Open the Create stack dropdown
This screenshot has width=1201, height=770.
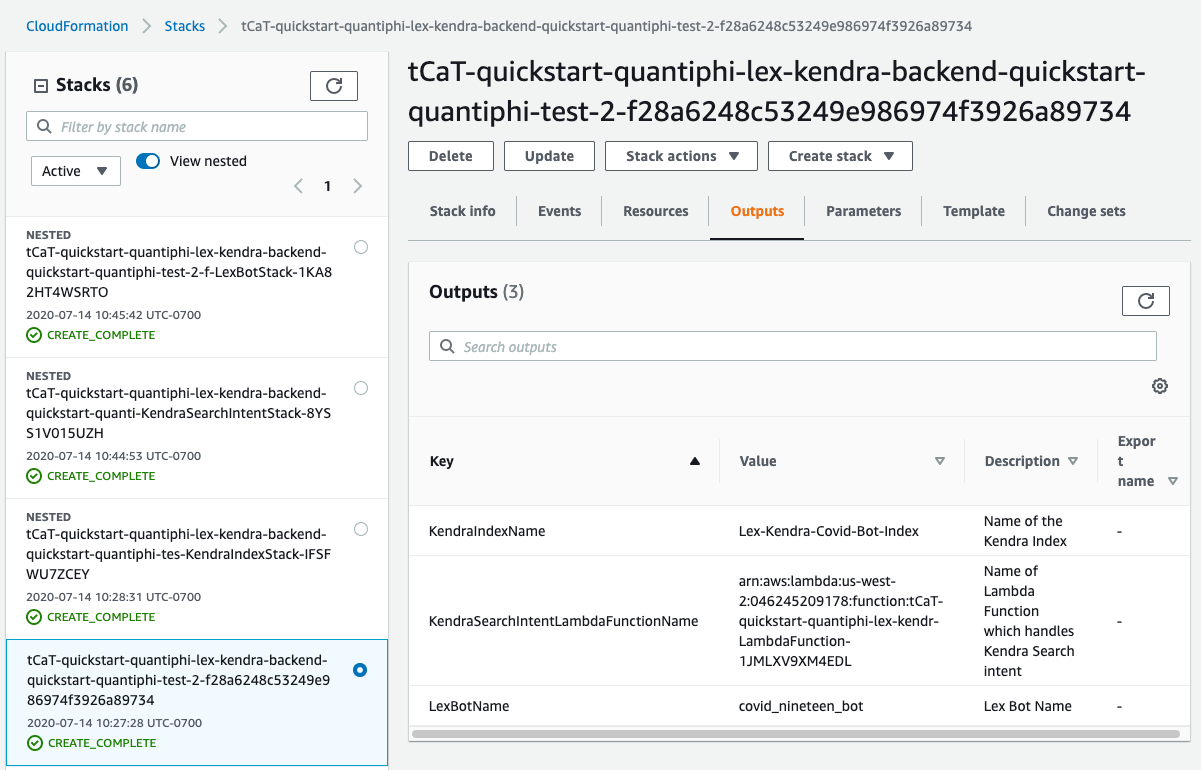840,156
